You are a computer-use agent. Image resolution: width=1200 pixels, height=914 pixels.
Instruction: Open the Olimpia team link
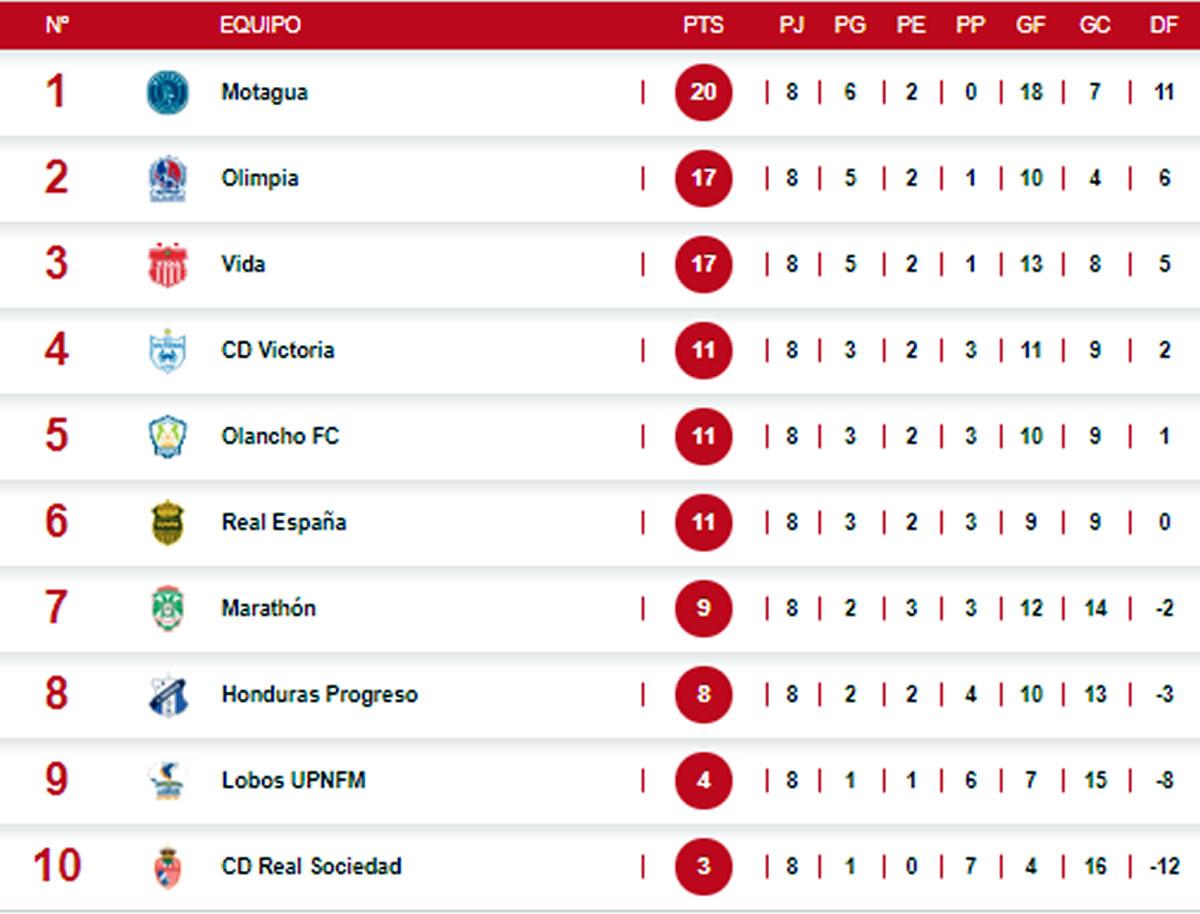(260, 179)
